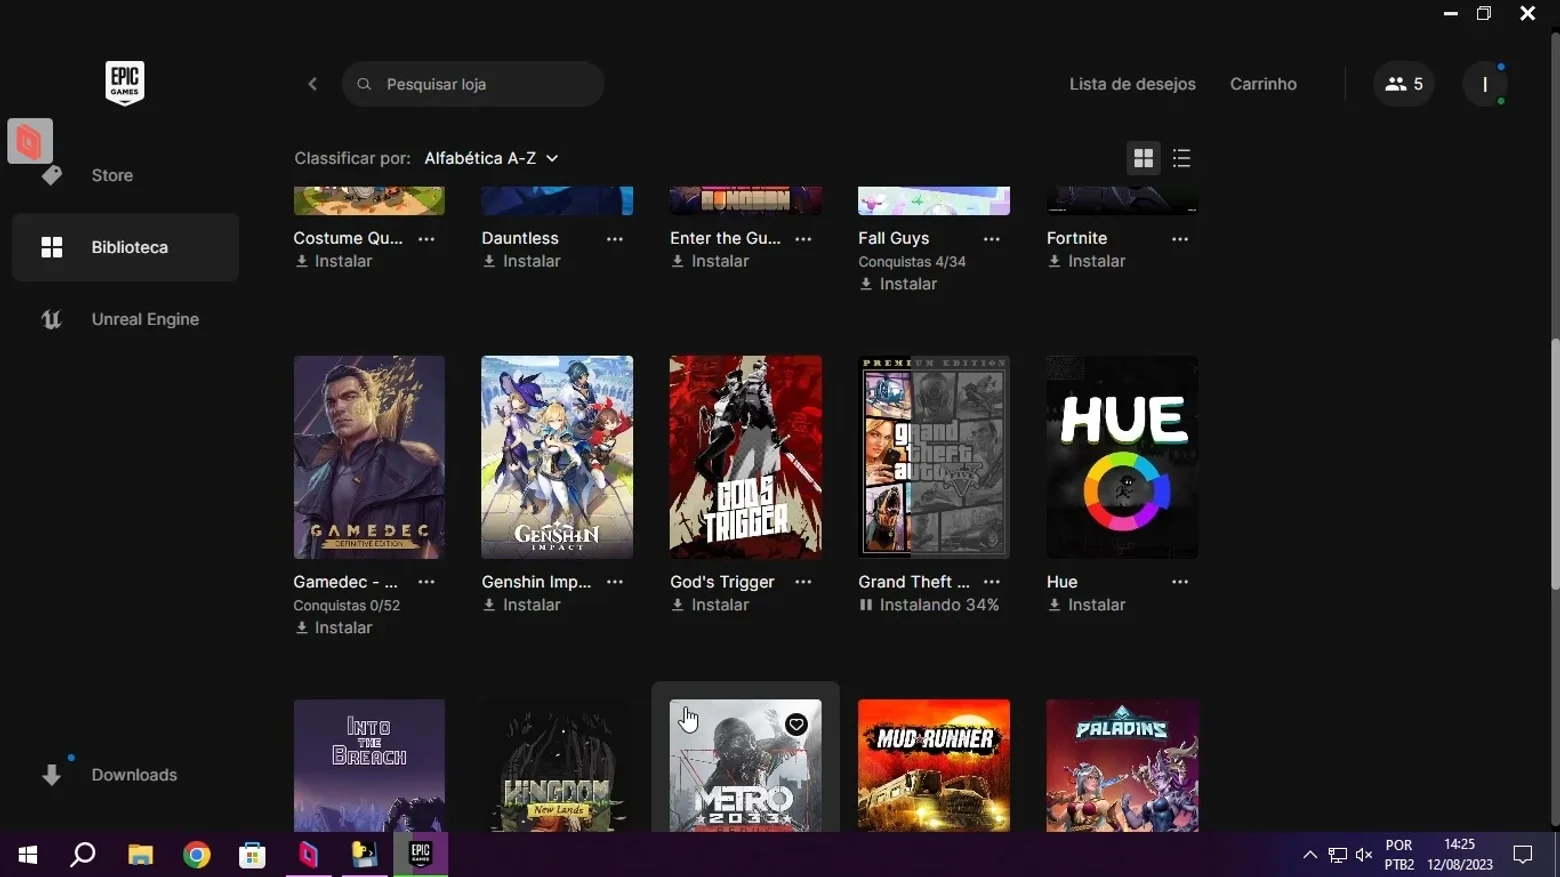
Task: Open the Carrinho shopping cart
Action: [1263, 84]
